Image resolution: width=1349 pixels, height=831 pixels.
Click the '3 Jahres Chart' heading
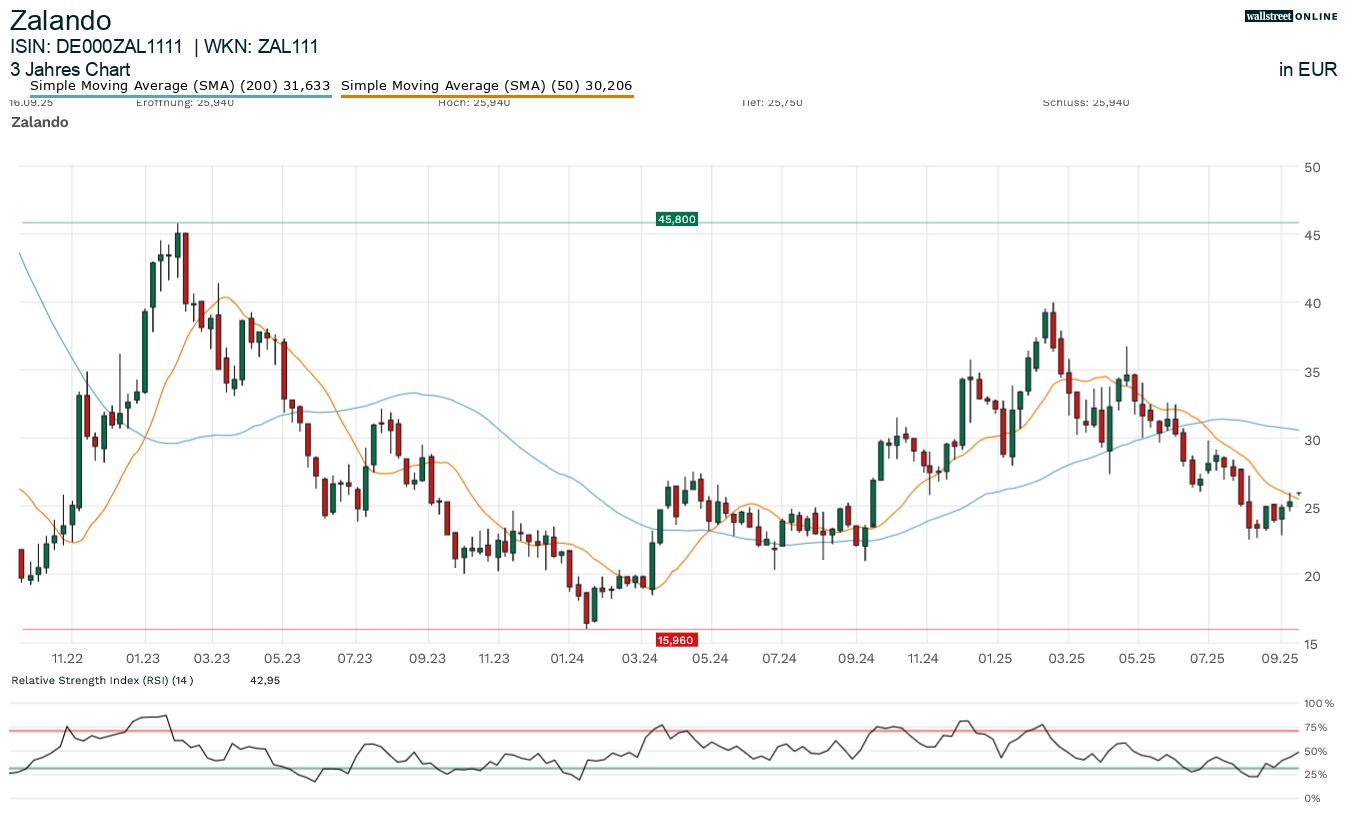pos(70,70)
